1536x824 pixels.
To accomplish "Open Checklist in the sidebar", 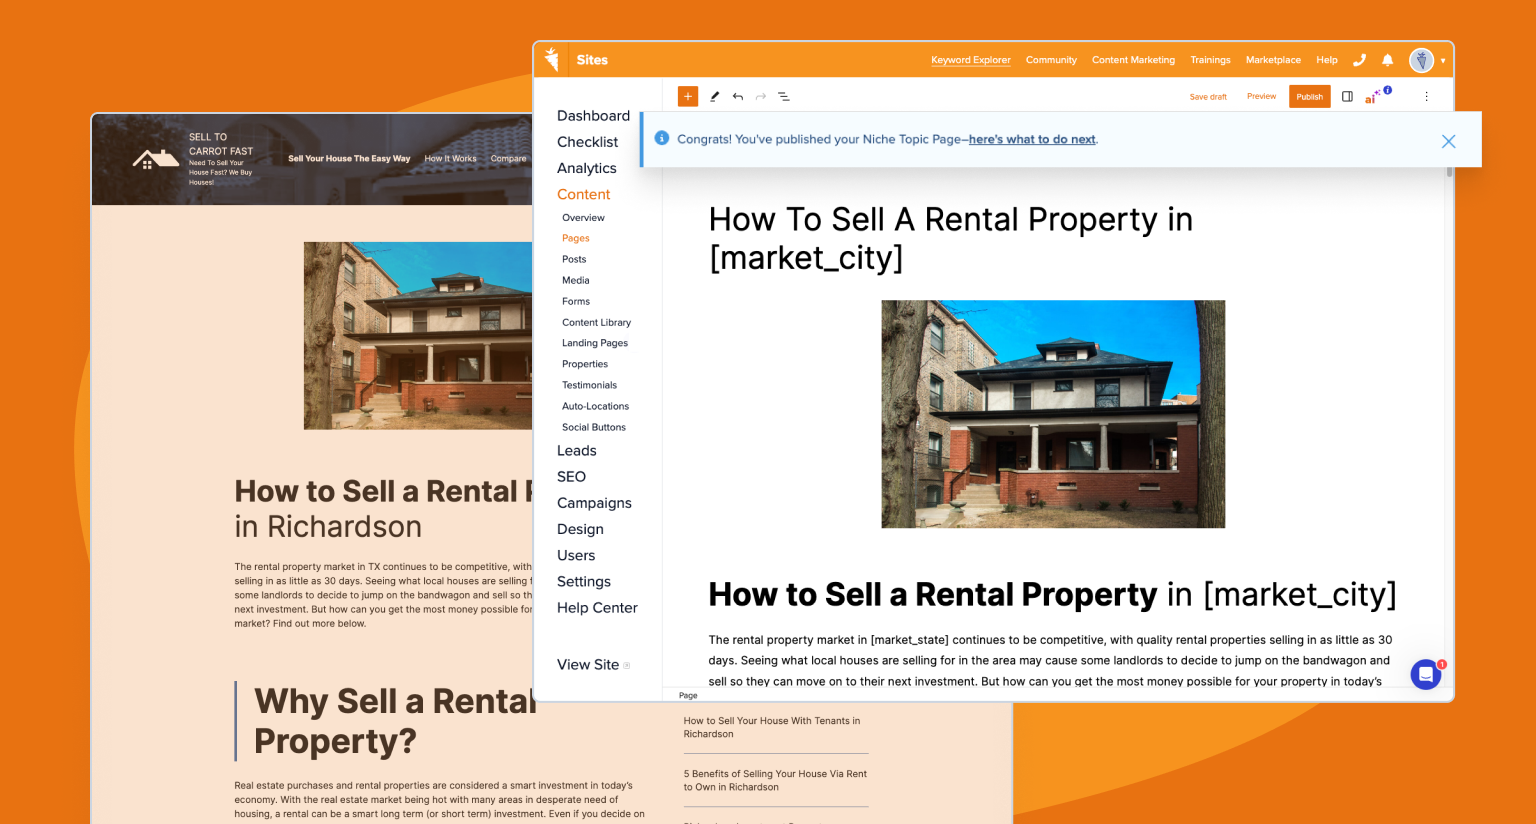I will (587, 142).
